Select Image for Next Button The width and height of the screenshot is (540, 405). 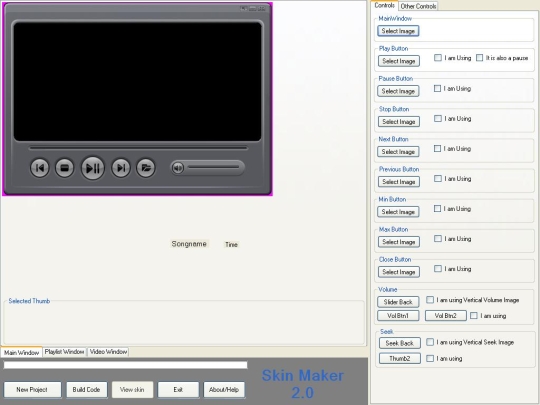click(398, 152)
